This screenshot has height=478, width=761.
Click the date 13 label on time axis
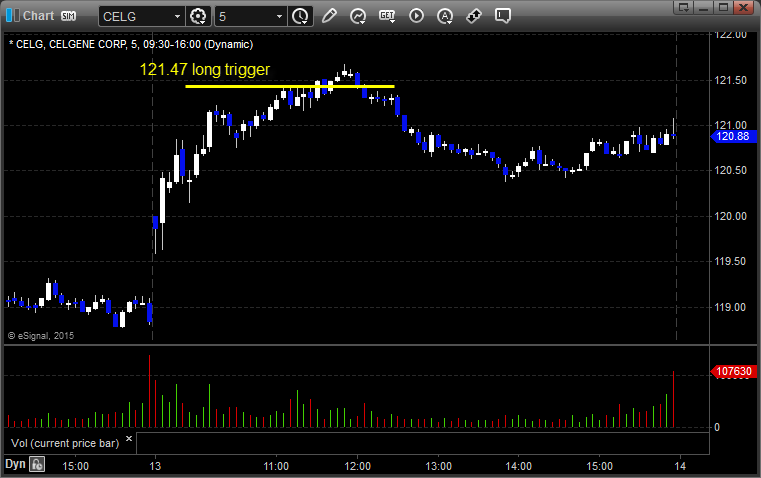point(155,466)
